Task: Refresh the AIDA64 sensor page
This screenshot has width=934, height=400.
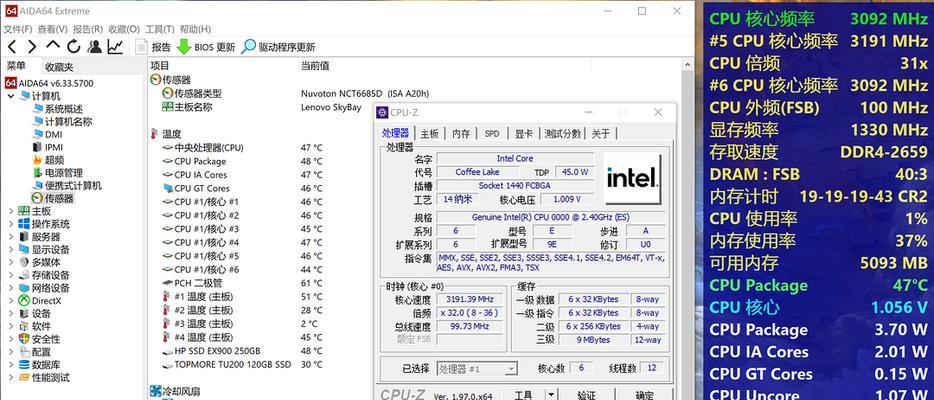Action: click(x=73, y=47)
